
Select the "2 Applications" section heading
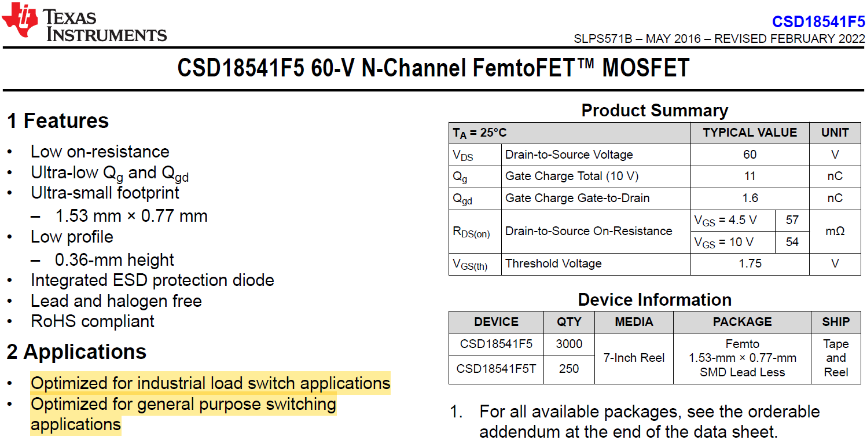pos(77,352)
